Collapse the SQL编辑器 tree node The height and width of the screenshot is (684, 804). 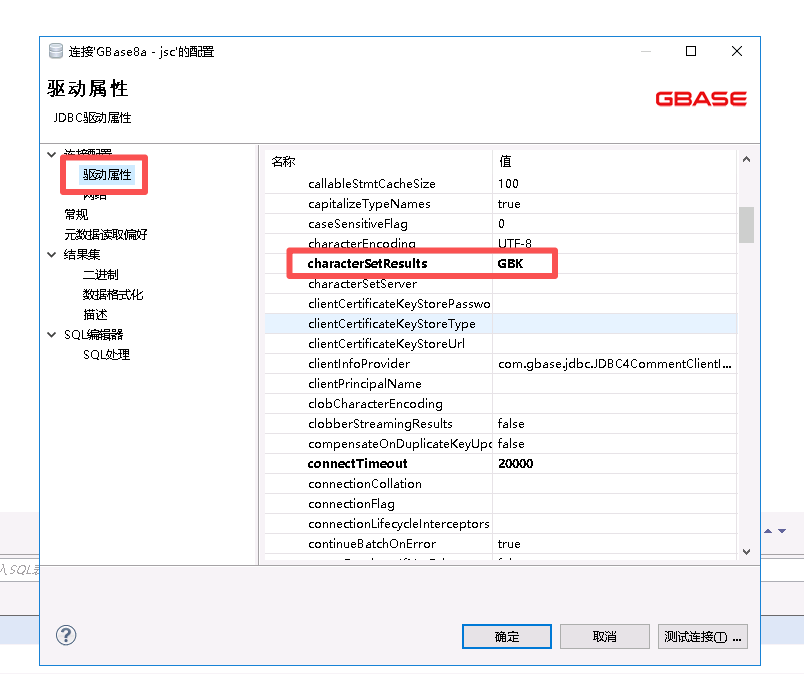(51, 335)
